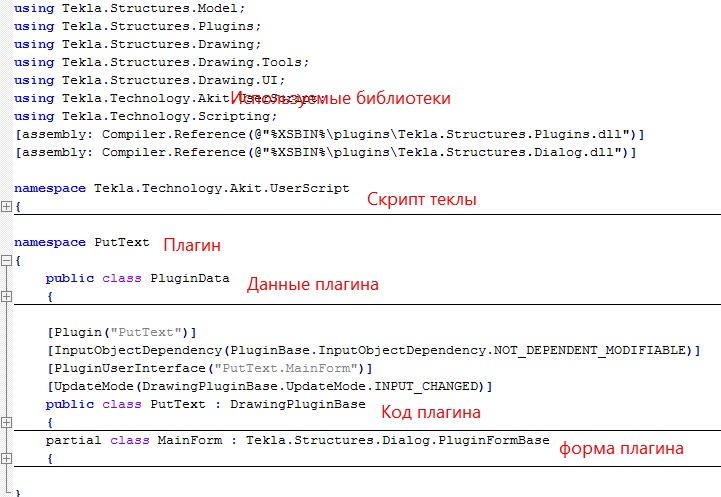721x497 pixels.
Task: Click the [UpdateMode(...INPUT_CHANGED)] attribute line
Action: [270, 386]
